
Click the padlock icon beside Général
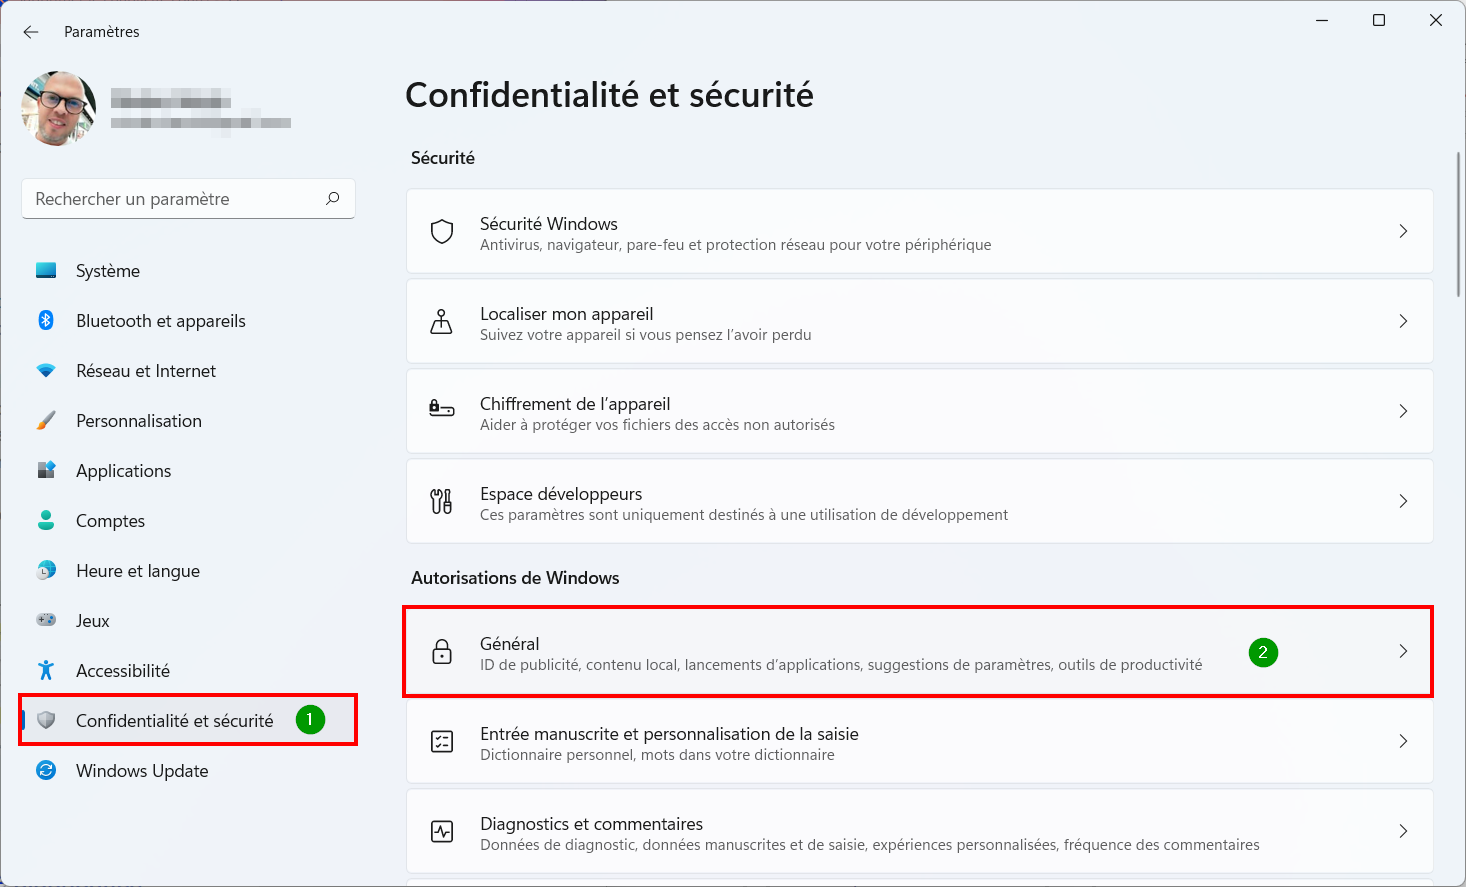tap(442, 652)
